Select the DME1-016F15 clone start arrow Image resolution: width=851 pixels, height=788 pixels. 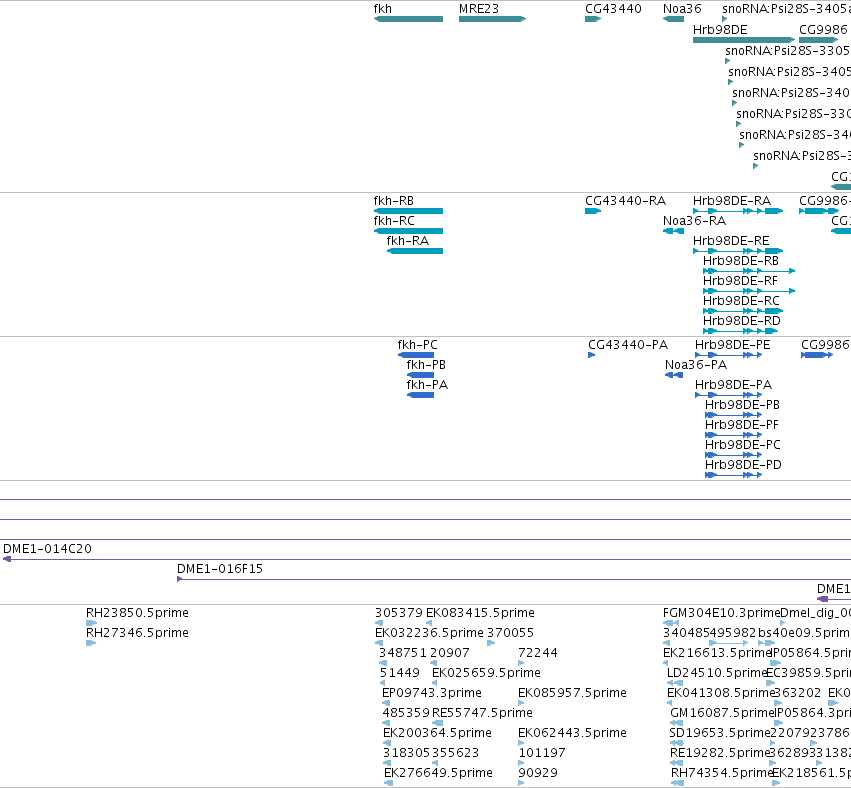click(x=180, y=579)
